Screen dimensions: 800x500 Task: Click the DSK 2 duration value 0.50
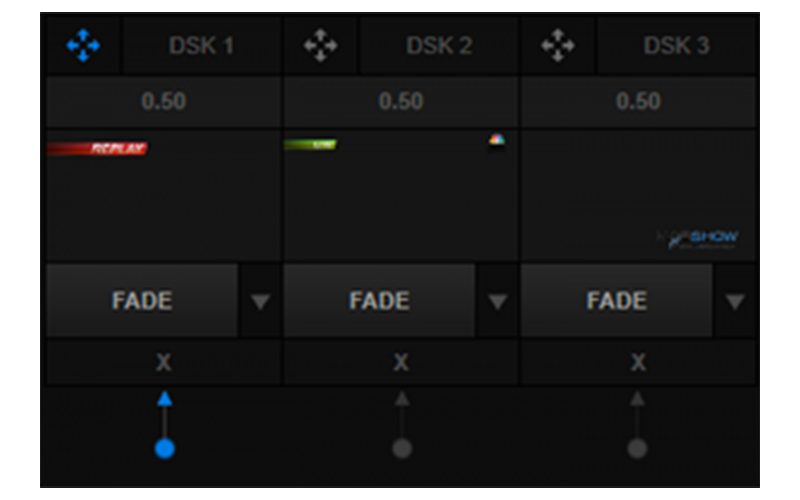click(x=401, y=102)
